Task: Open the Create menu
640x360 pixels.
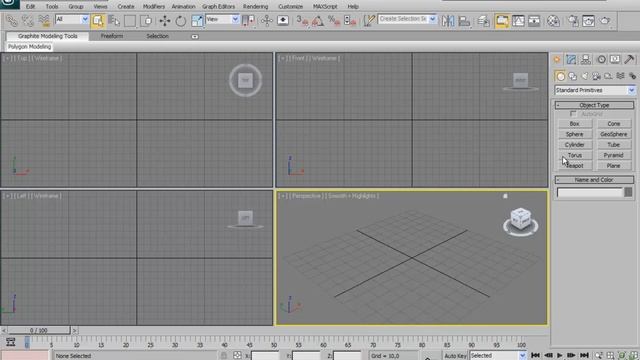Action: [126, 7]
